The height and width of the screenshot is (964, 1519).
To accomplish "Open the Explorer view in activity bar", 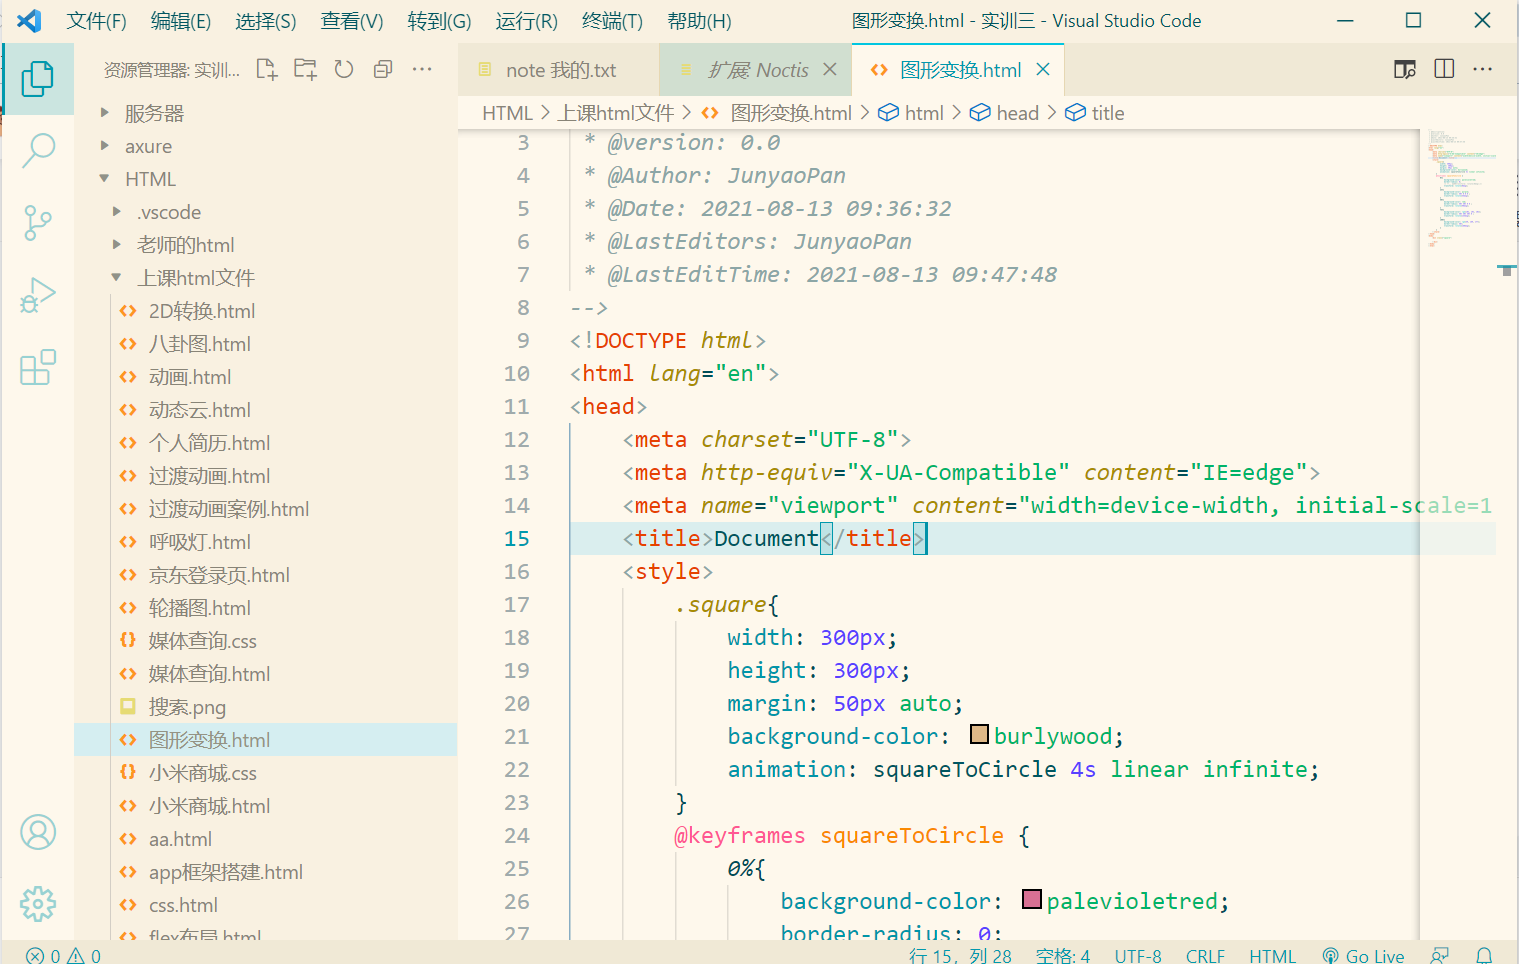I will click(38, 78).
